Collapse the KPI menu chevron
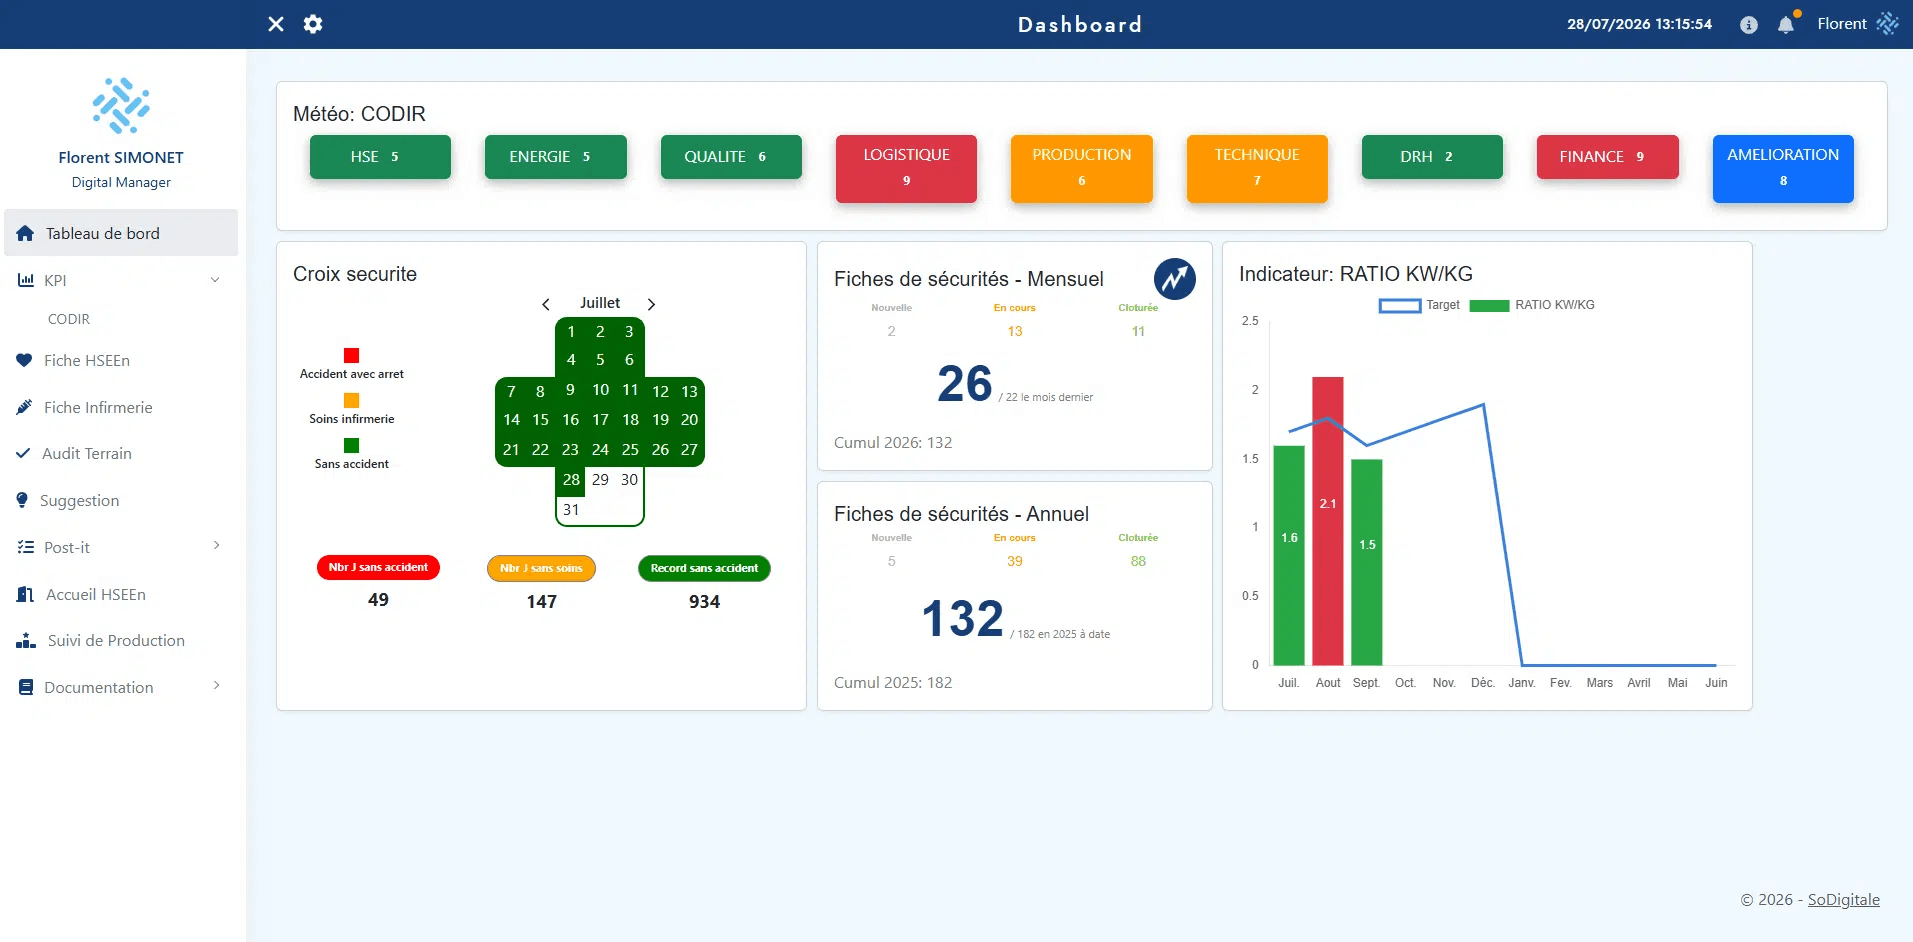 215,280
